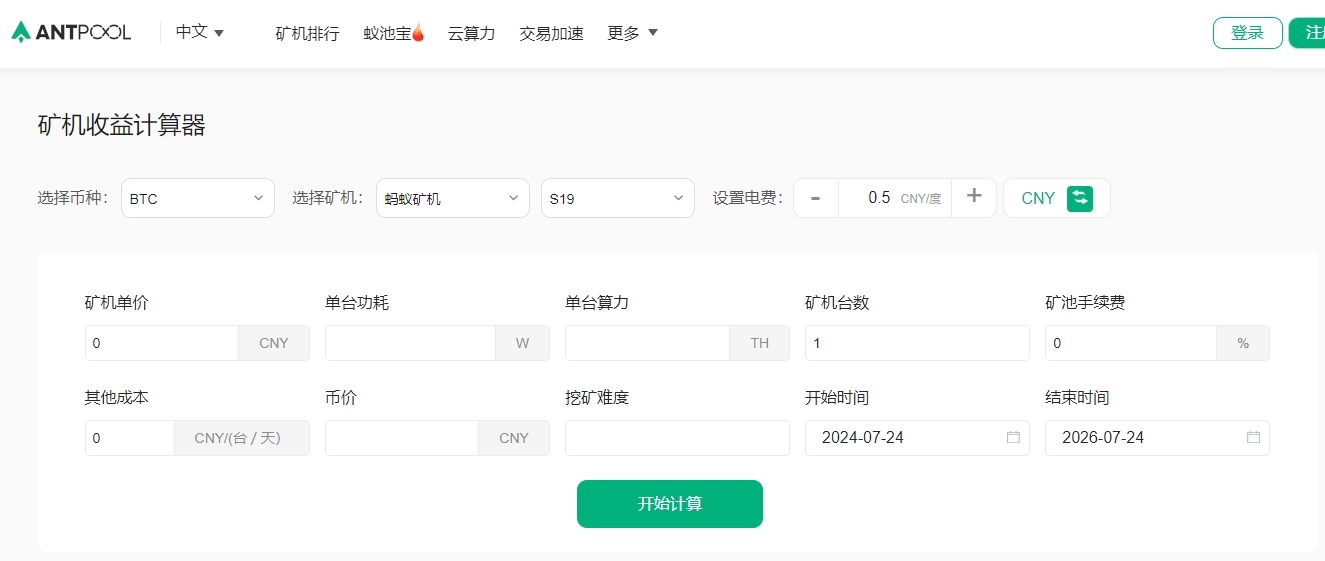1325x561 pixels.
Task: Go to the 云算力 page
Action: coord(471,33)
